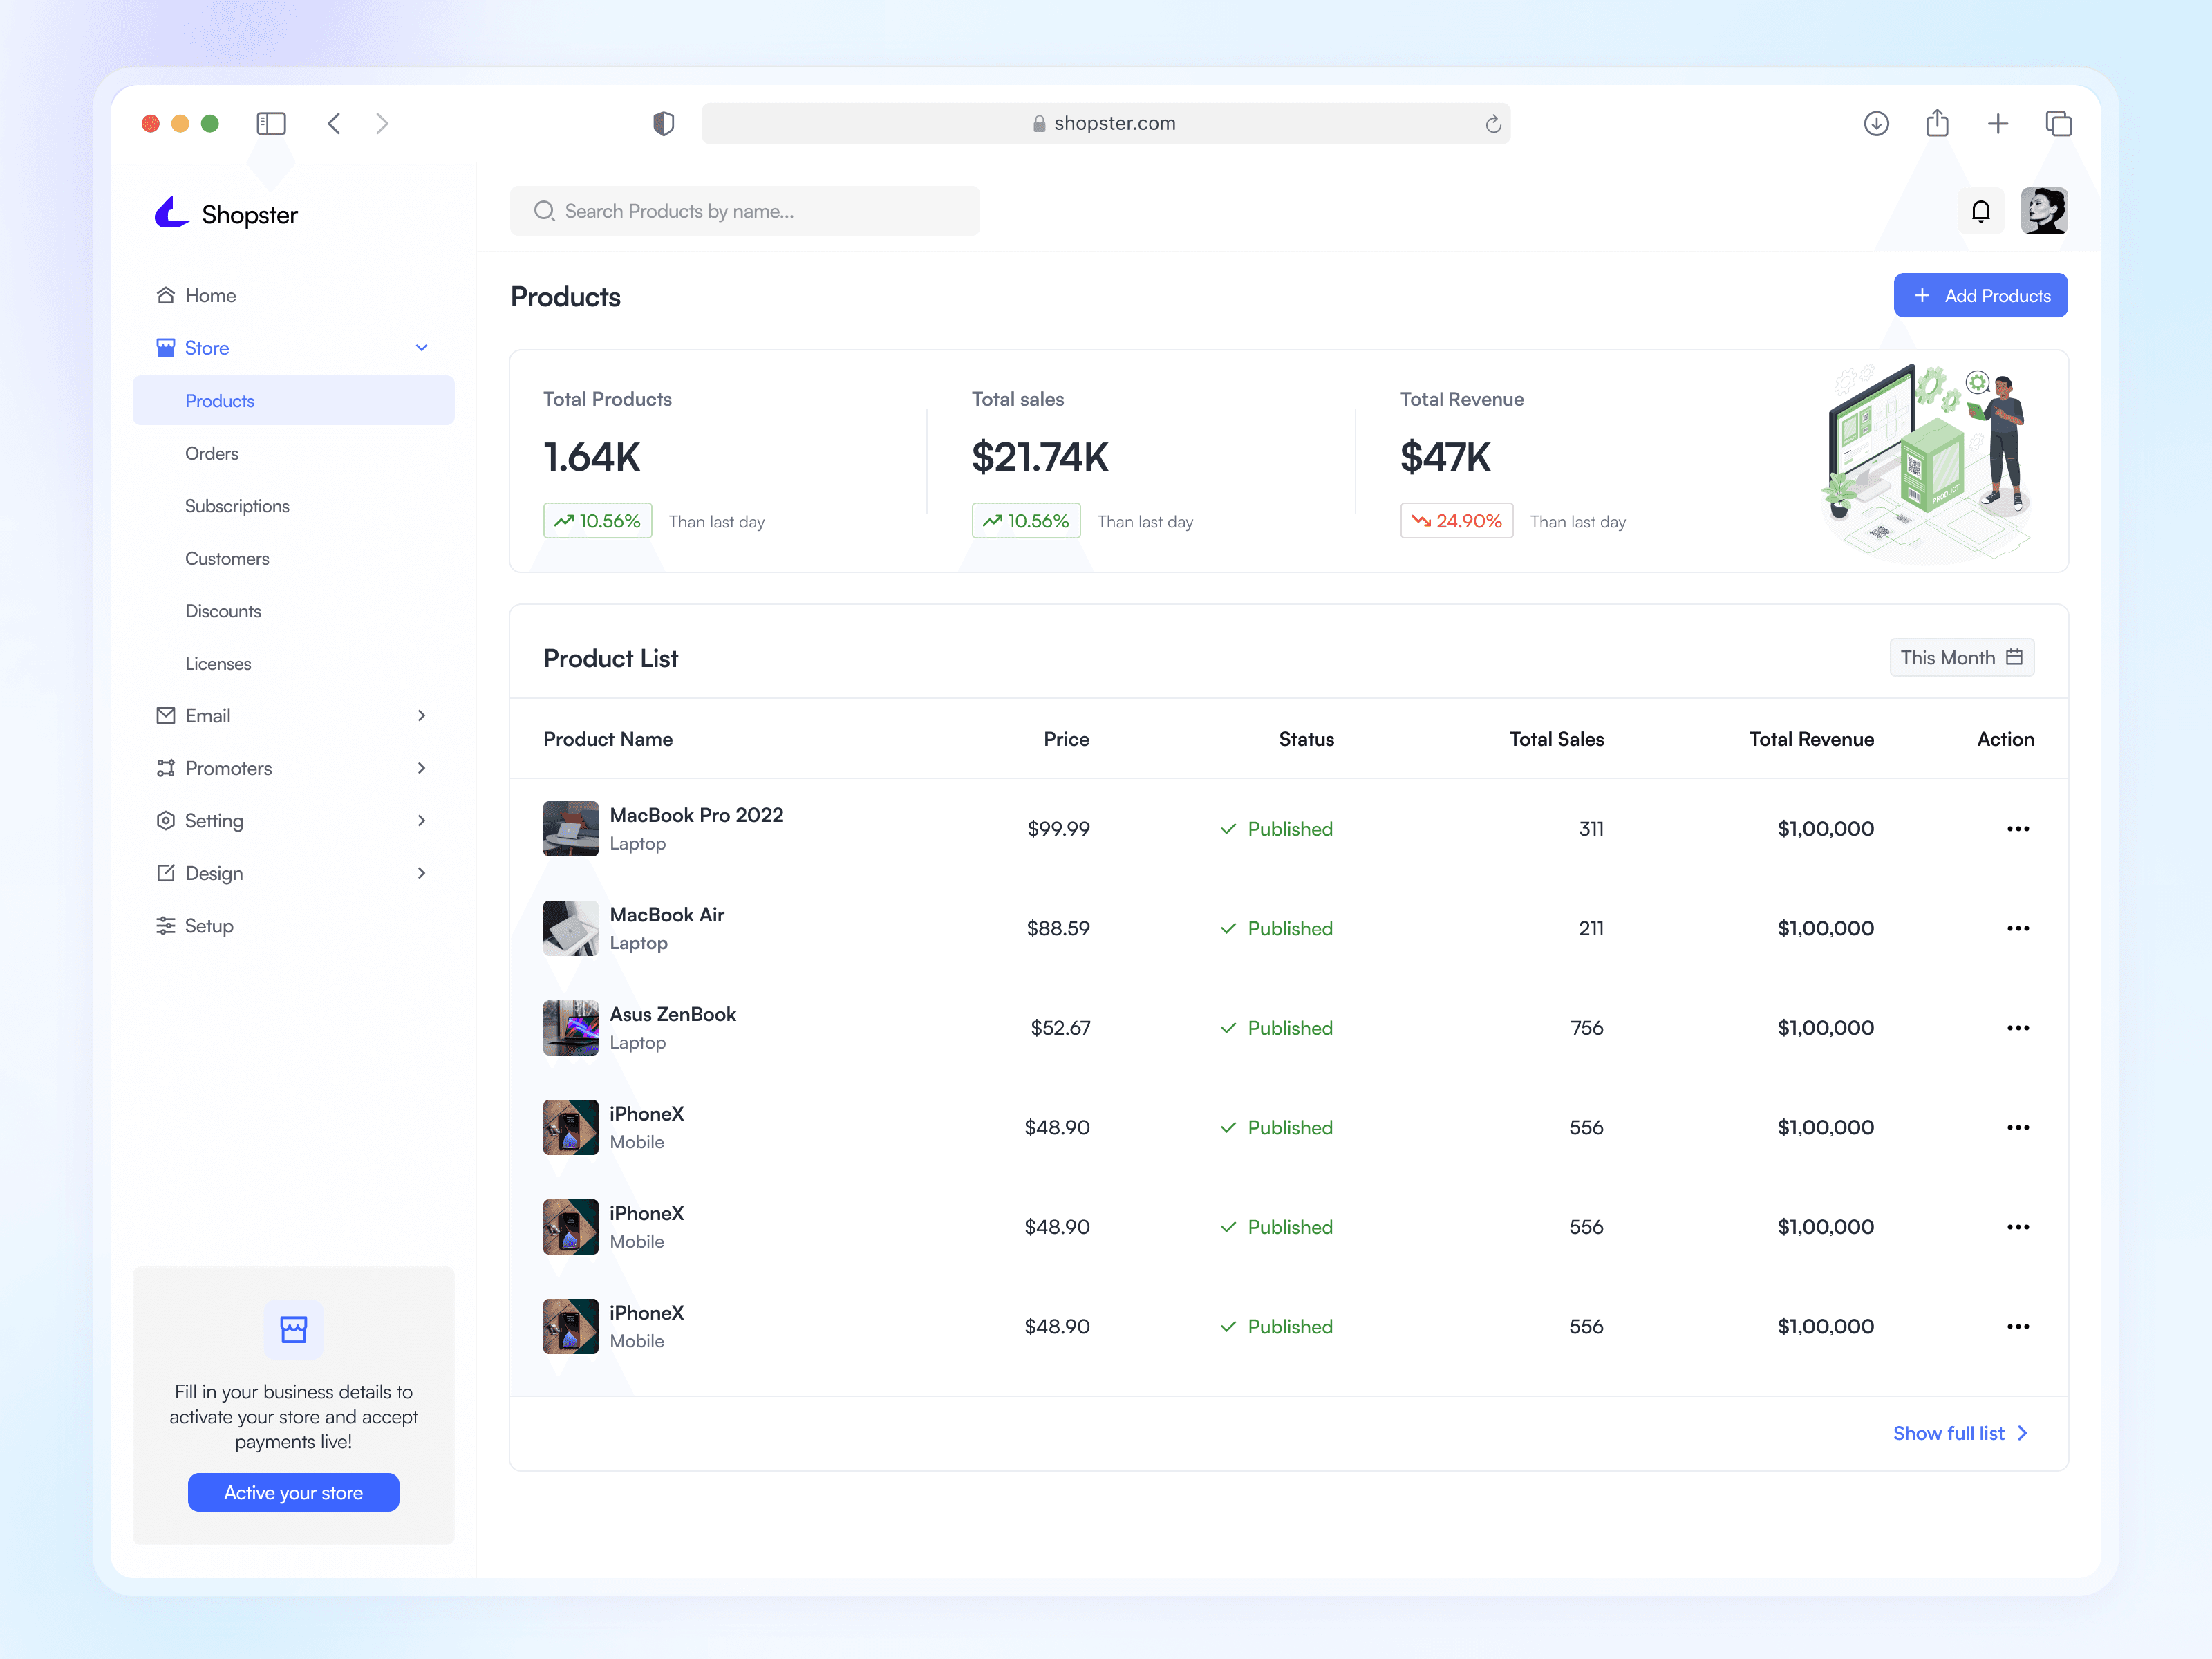The image size is (2212, 1659).
Task: Click the Show full list link
Action: tap(1959, 1433)
